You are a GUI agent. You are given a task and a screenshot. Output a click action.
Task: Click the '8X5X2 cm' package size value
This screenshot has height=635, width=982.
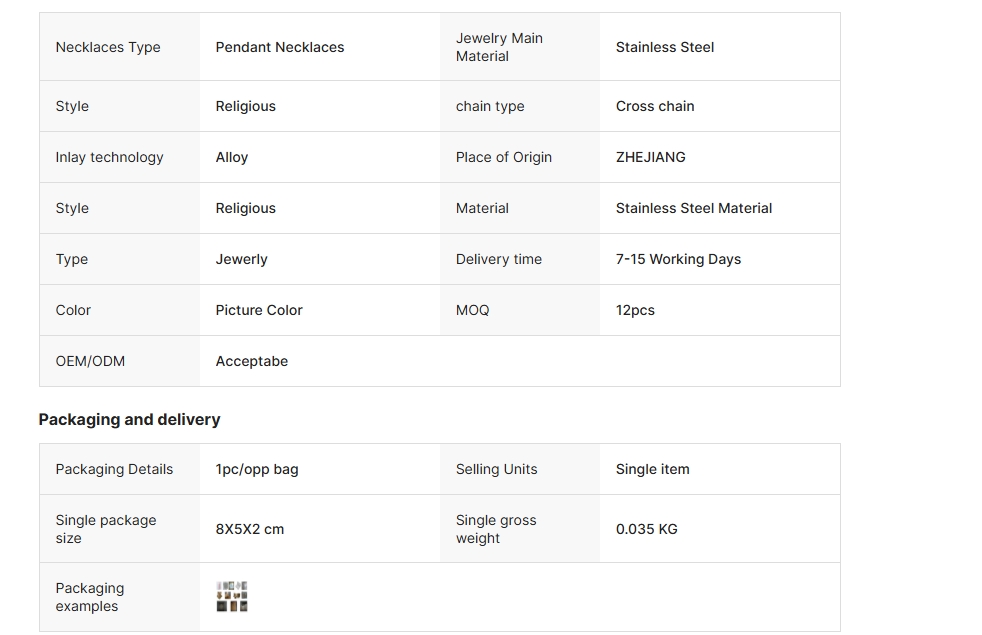[x=250, y=529]
